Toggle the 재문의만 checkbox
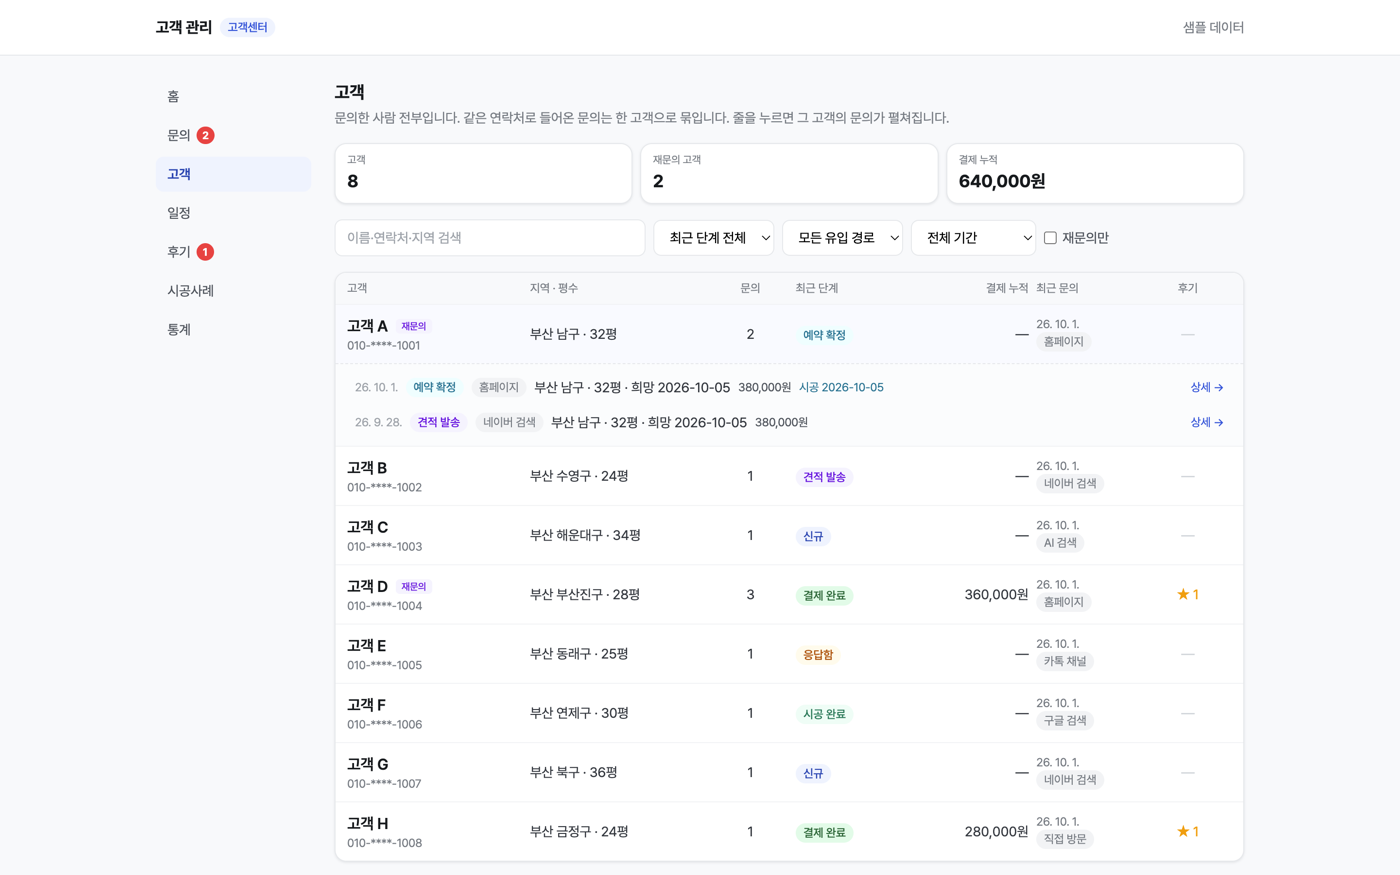The height and width of the screenshot is (875, 1400). tap(1050, 238)
